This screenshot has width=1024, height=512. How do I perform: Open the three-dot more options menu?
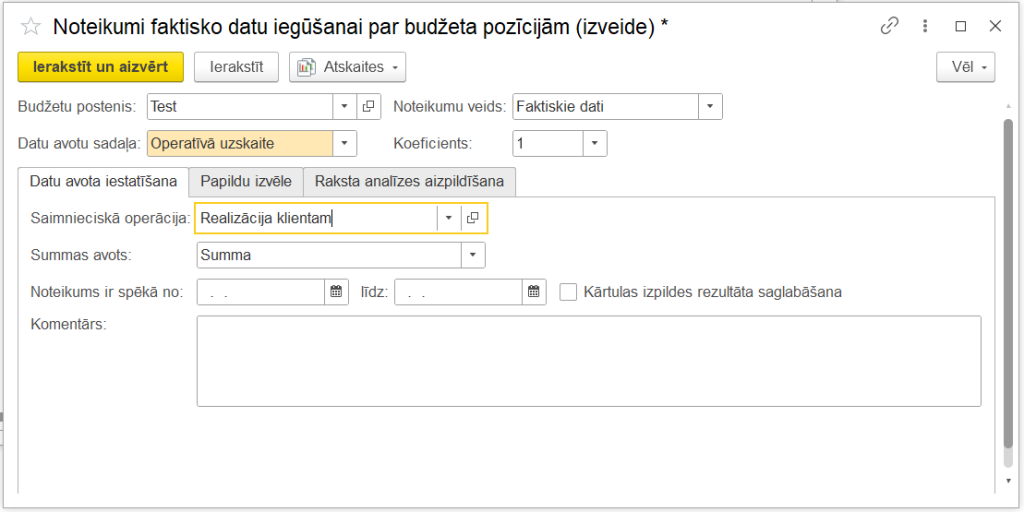[926, 27]
